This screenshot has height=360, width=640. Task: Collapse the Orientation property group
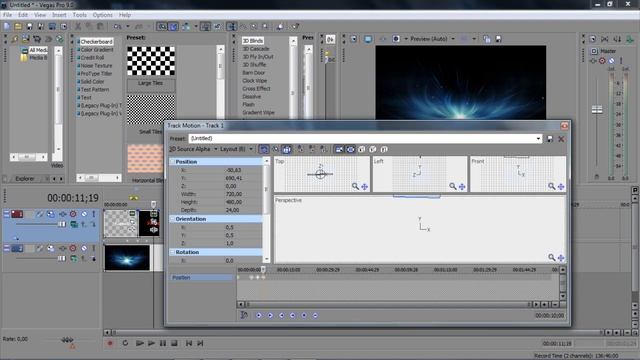172,219
